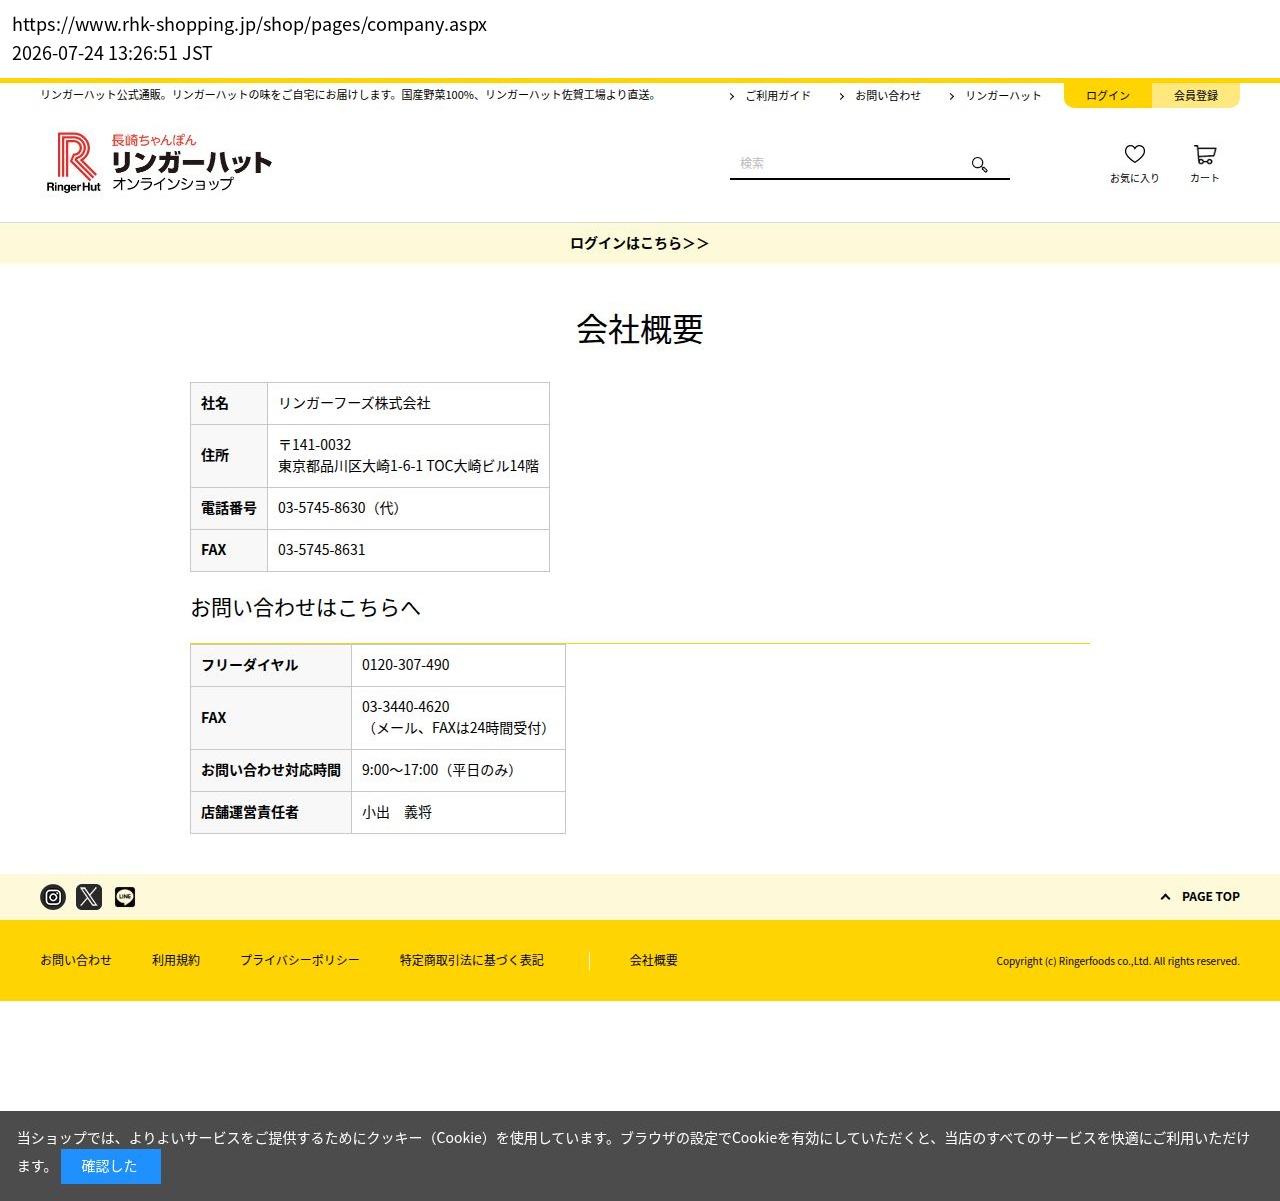Select manager name 小出 義将
The height and width of the screenshot is (1201, 1280).
(397, 813)
